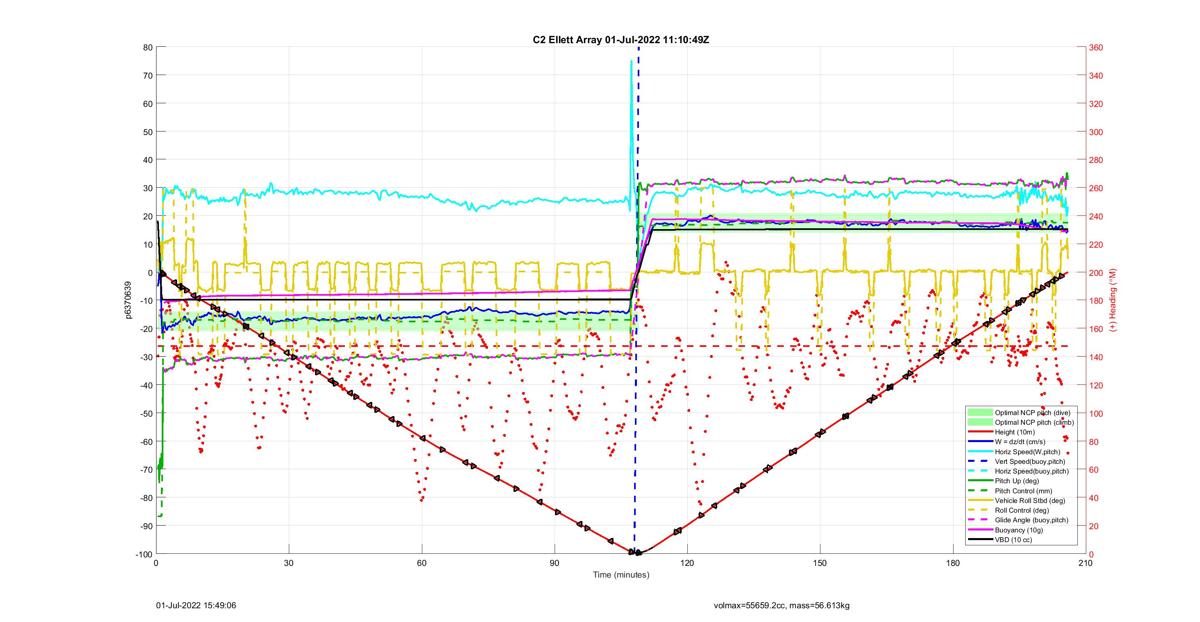Click green legend patch for Optimal NCP pitch (dive)

[x=981, y=412]
